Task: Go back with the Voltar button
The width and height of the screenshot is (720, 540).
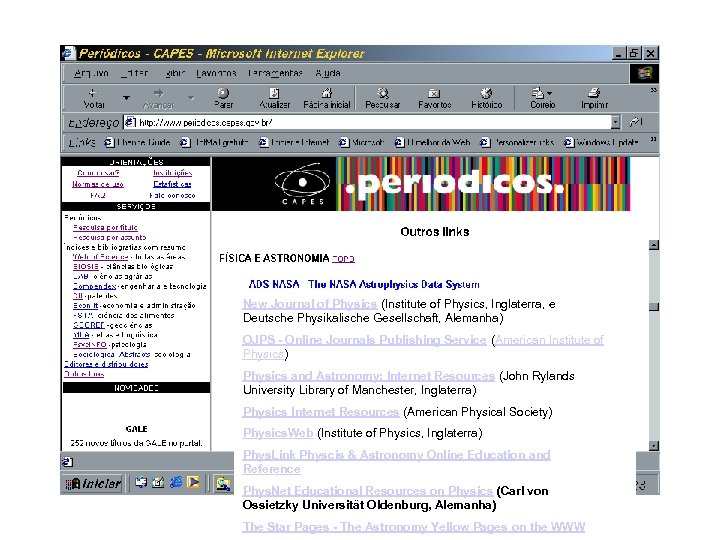Action: pyautogui.click(x=94, y=99)
